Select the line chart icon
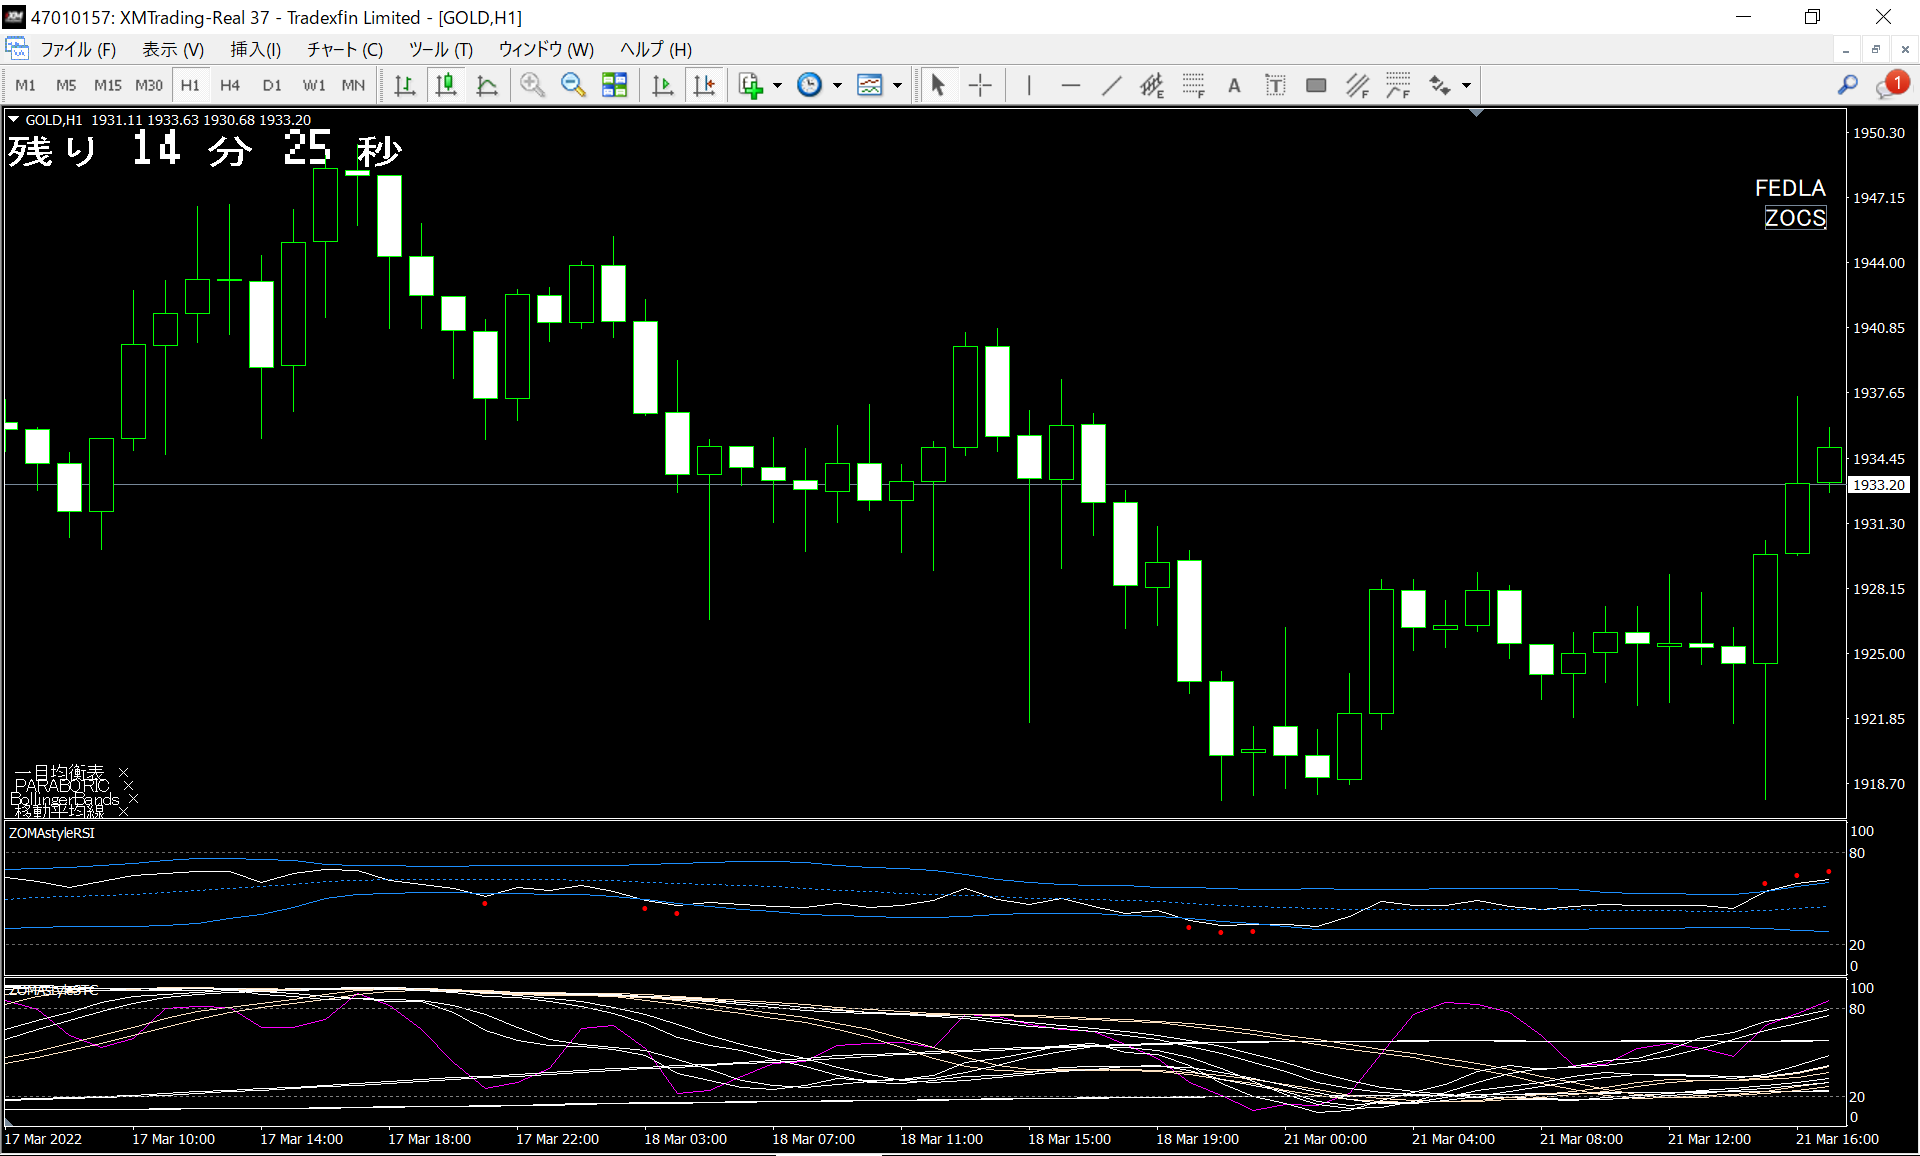The width and height of the screenshot is (1920, 1156). 487,85
